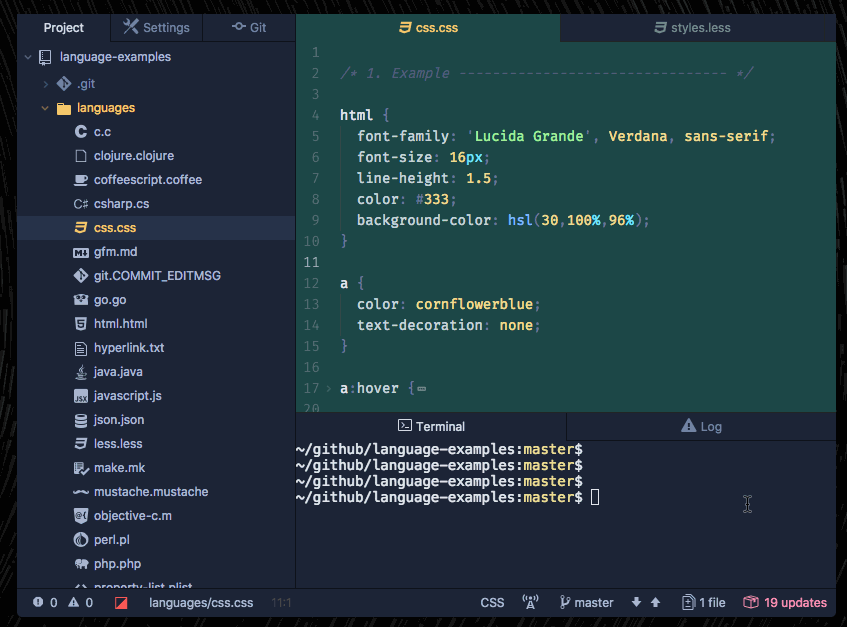Change the CSS grammar selector
Image resolution: width=847 pixels, height=627 pixels.
(492, 603)
